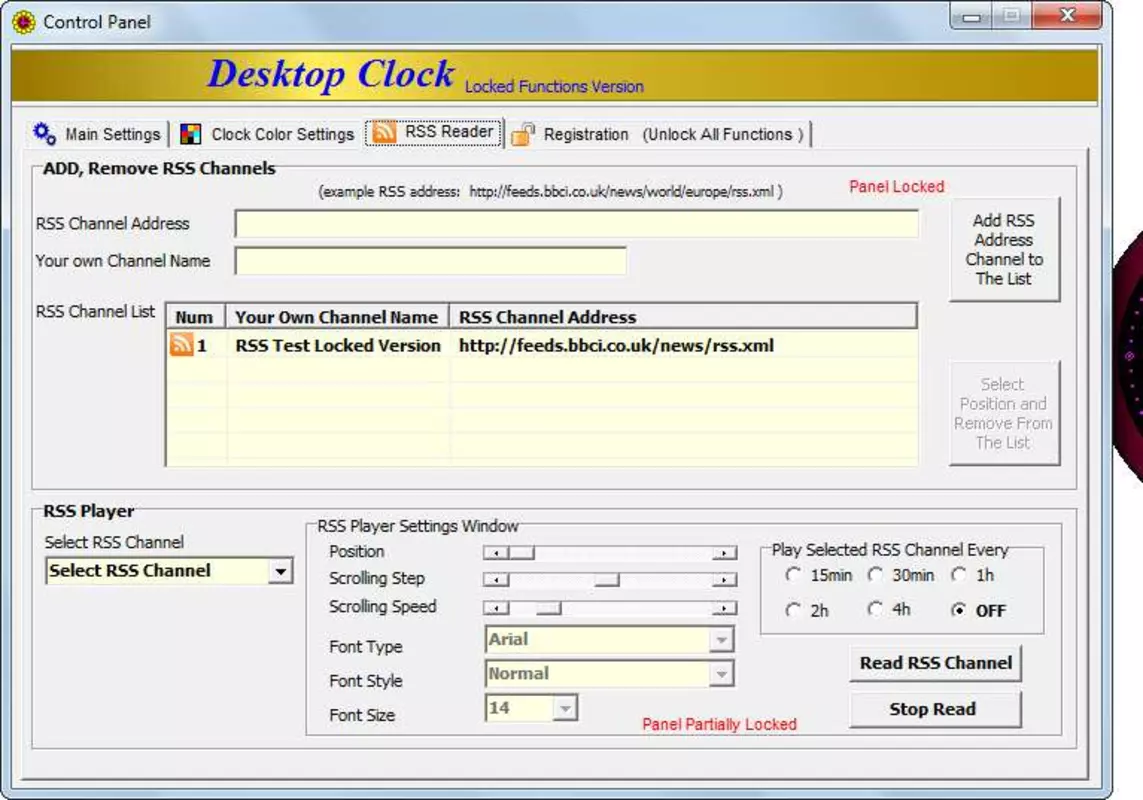
Task: Select the 2h radio button
Action: pyautogui.click(x=793, y=610)
